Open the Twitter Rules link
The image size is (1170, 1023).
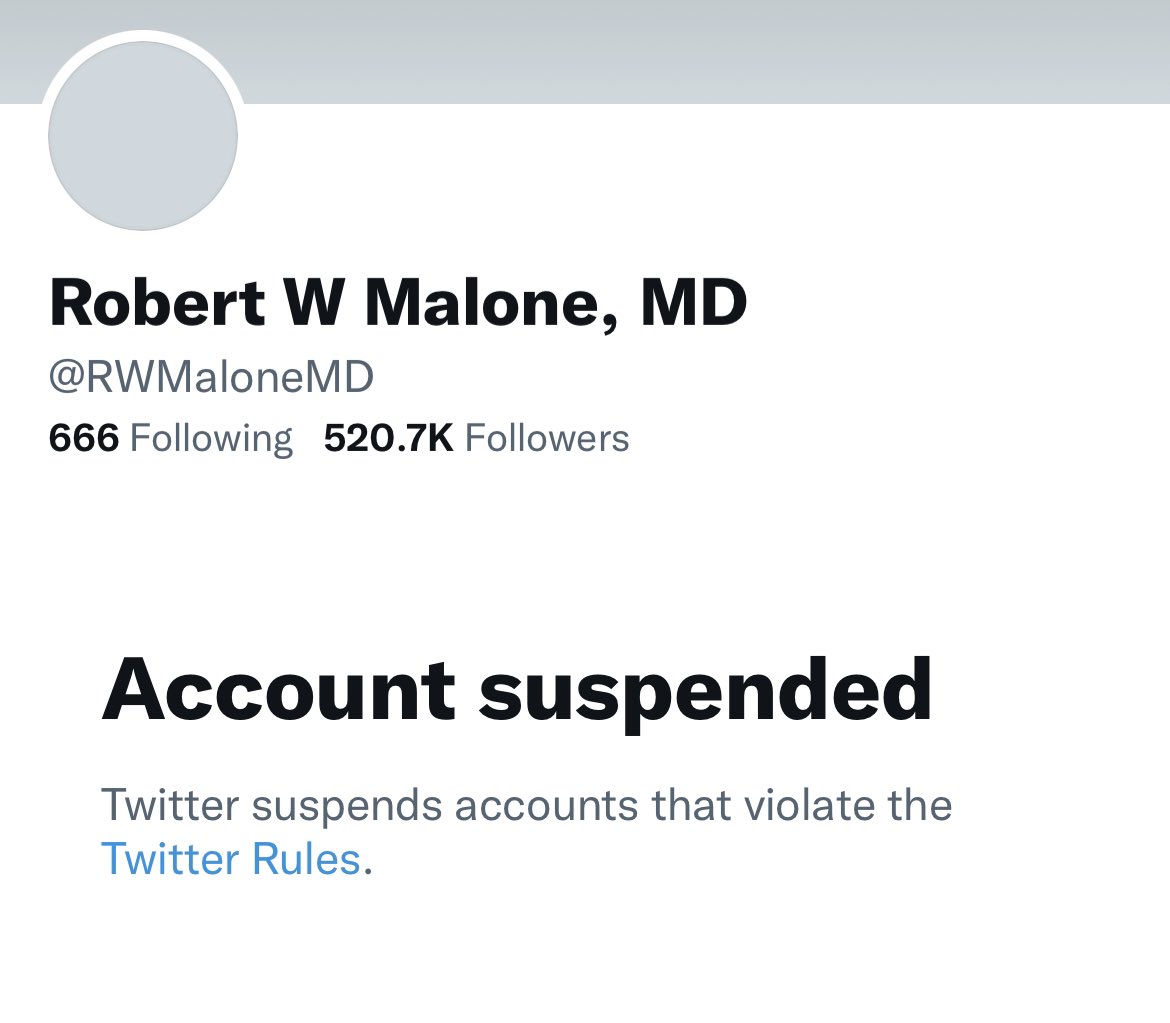click(x=230, y=859)
